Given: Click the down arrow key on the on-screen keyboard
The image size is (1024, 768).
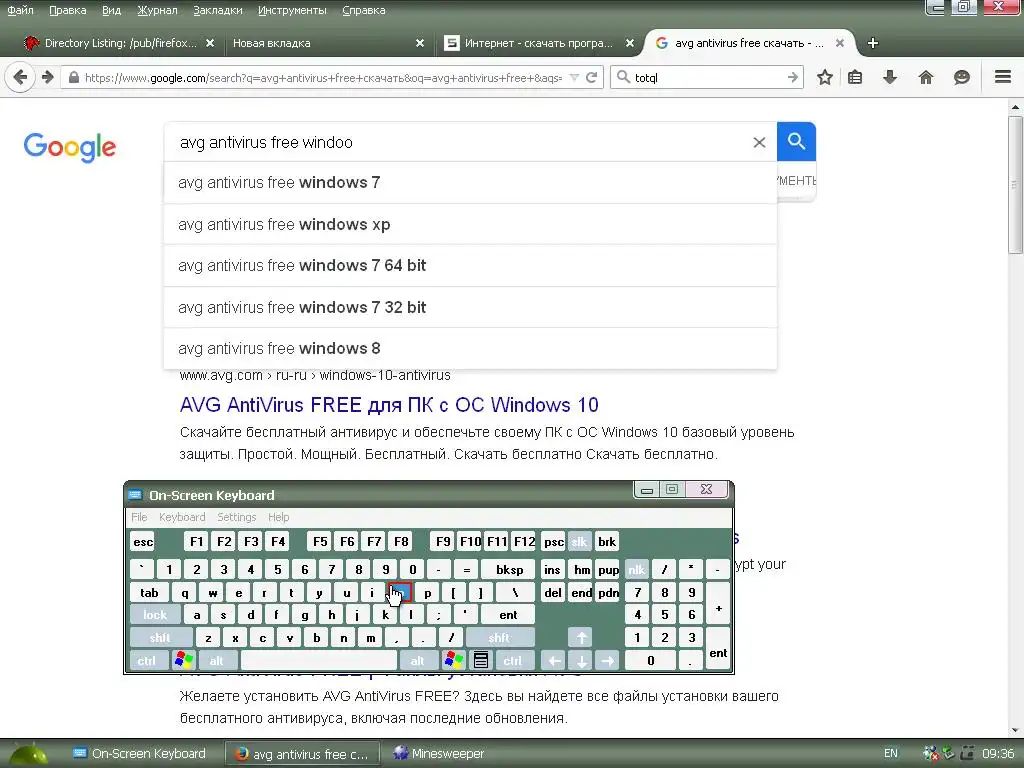Looking at the screenshot, I should click(x=581, y=660).
